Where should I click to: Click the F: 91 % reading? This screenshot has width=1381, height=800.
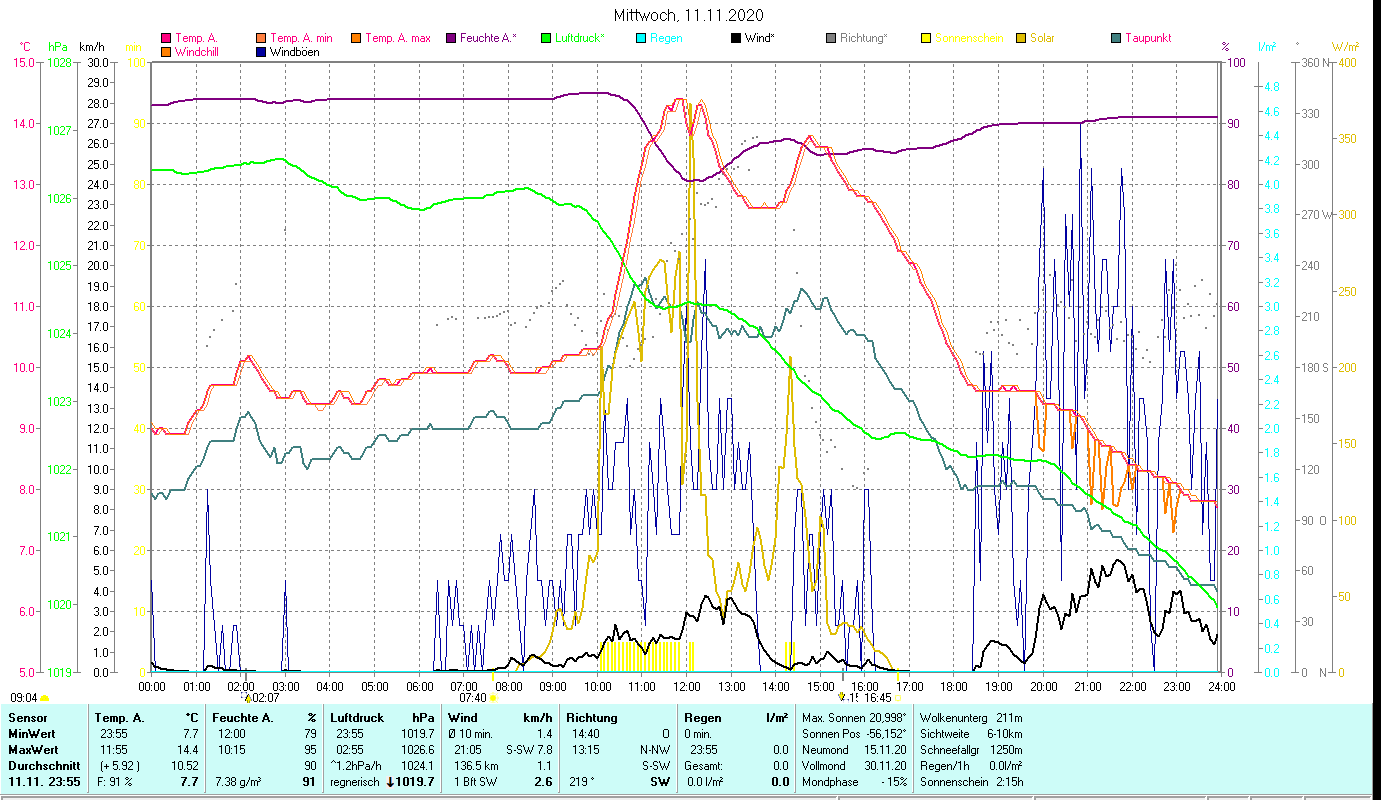pyautogui.click(x=116, y=782)
